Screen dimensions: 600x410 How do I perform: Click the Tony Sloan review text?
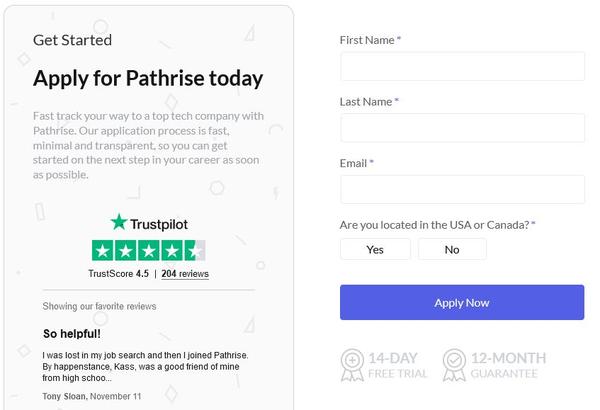coord(145,366)
